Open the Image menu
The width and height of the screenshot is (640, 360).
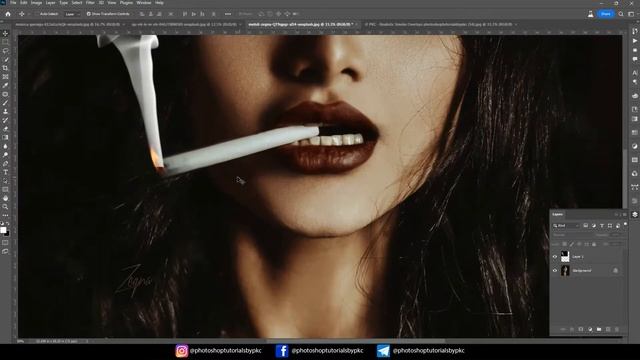tap(36, 3)
